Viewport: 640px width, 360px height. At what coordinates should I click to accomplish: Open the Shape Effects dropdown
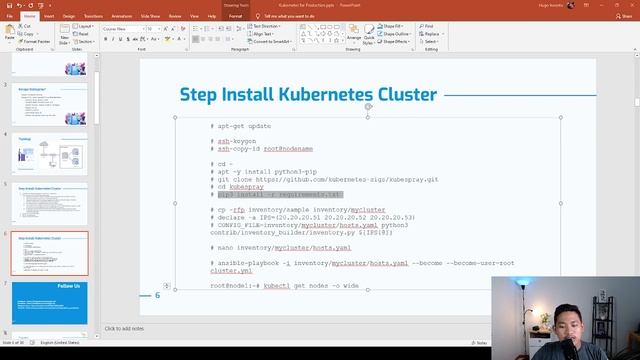[394, 42]
